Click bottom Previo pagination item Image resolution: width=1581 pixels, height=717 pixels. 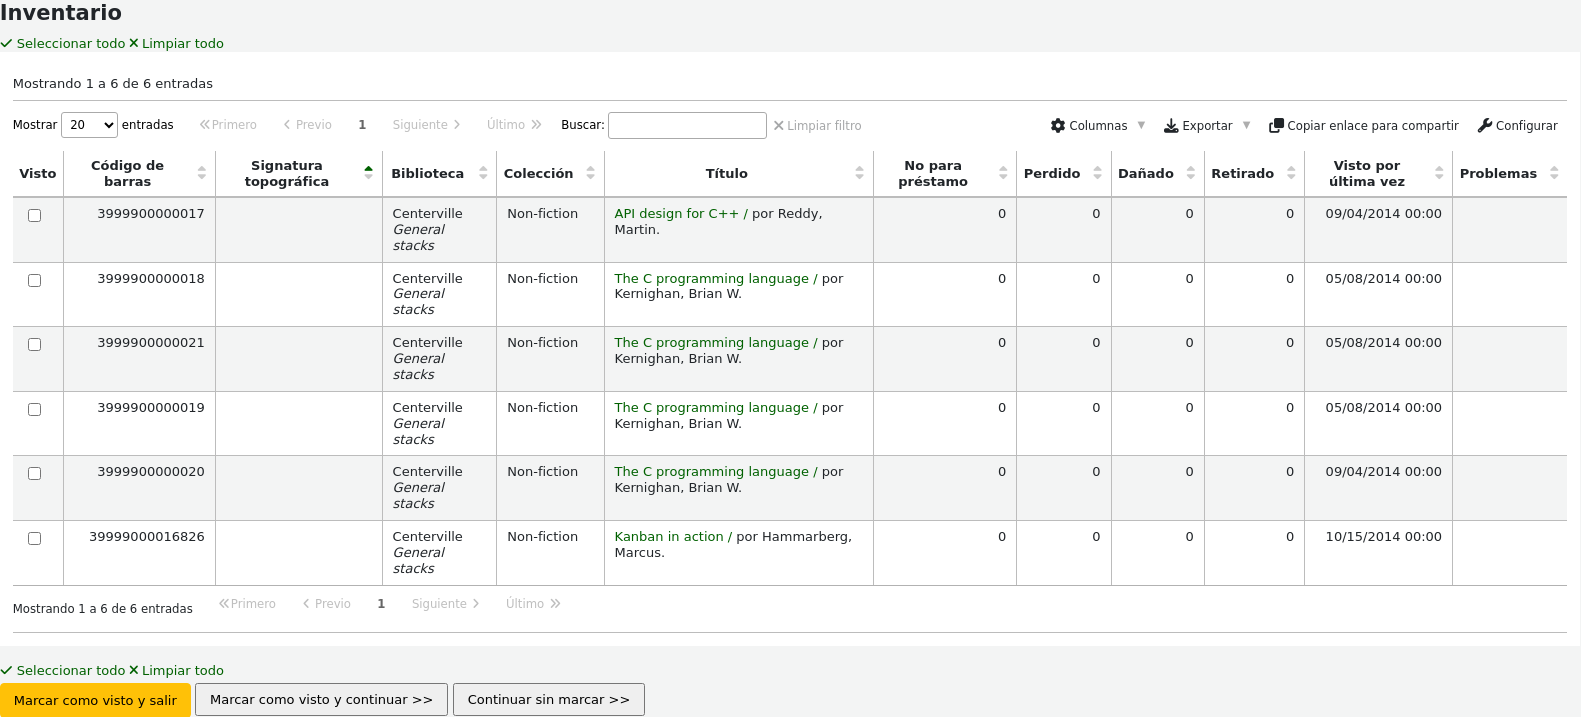327,604
